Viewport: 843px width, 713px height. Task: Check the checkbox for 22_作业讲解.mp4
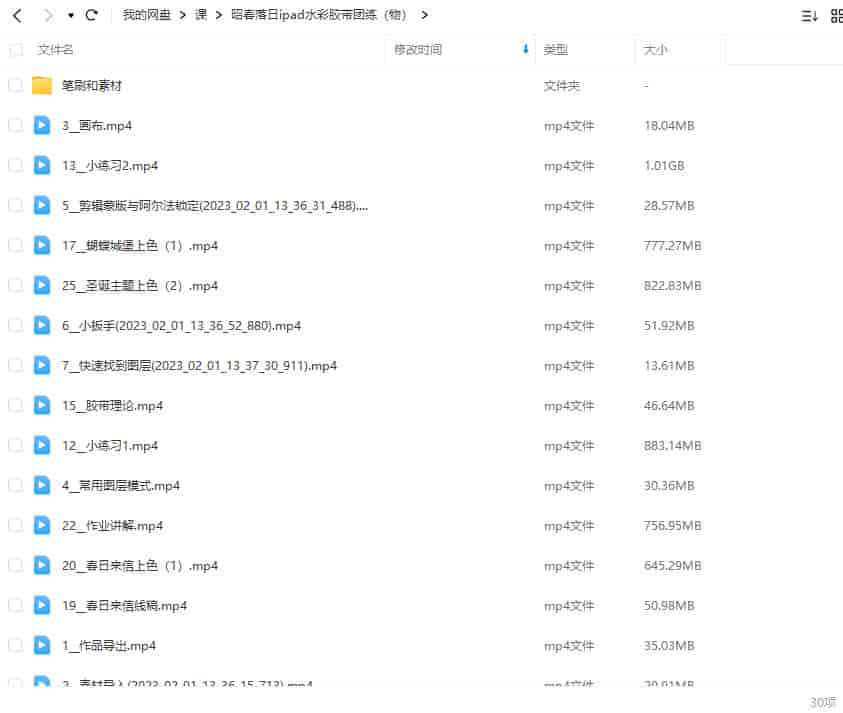(15, 525)
